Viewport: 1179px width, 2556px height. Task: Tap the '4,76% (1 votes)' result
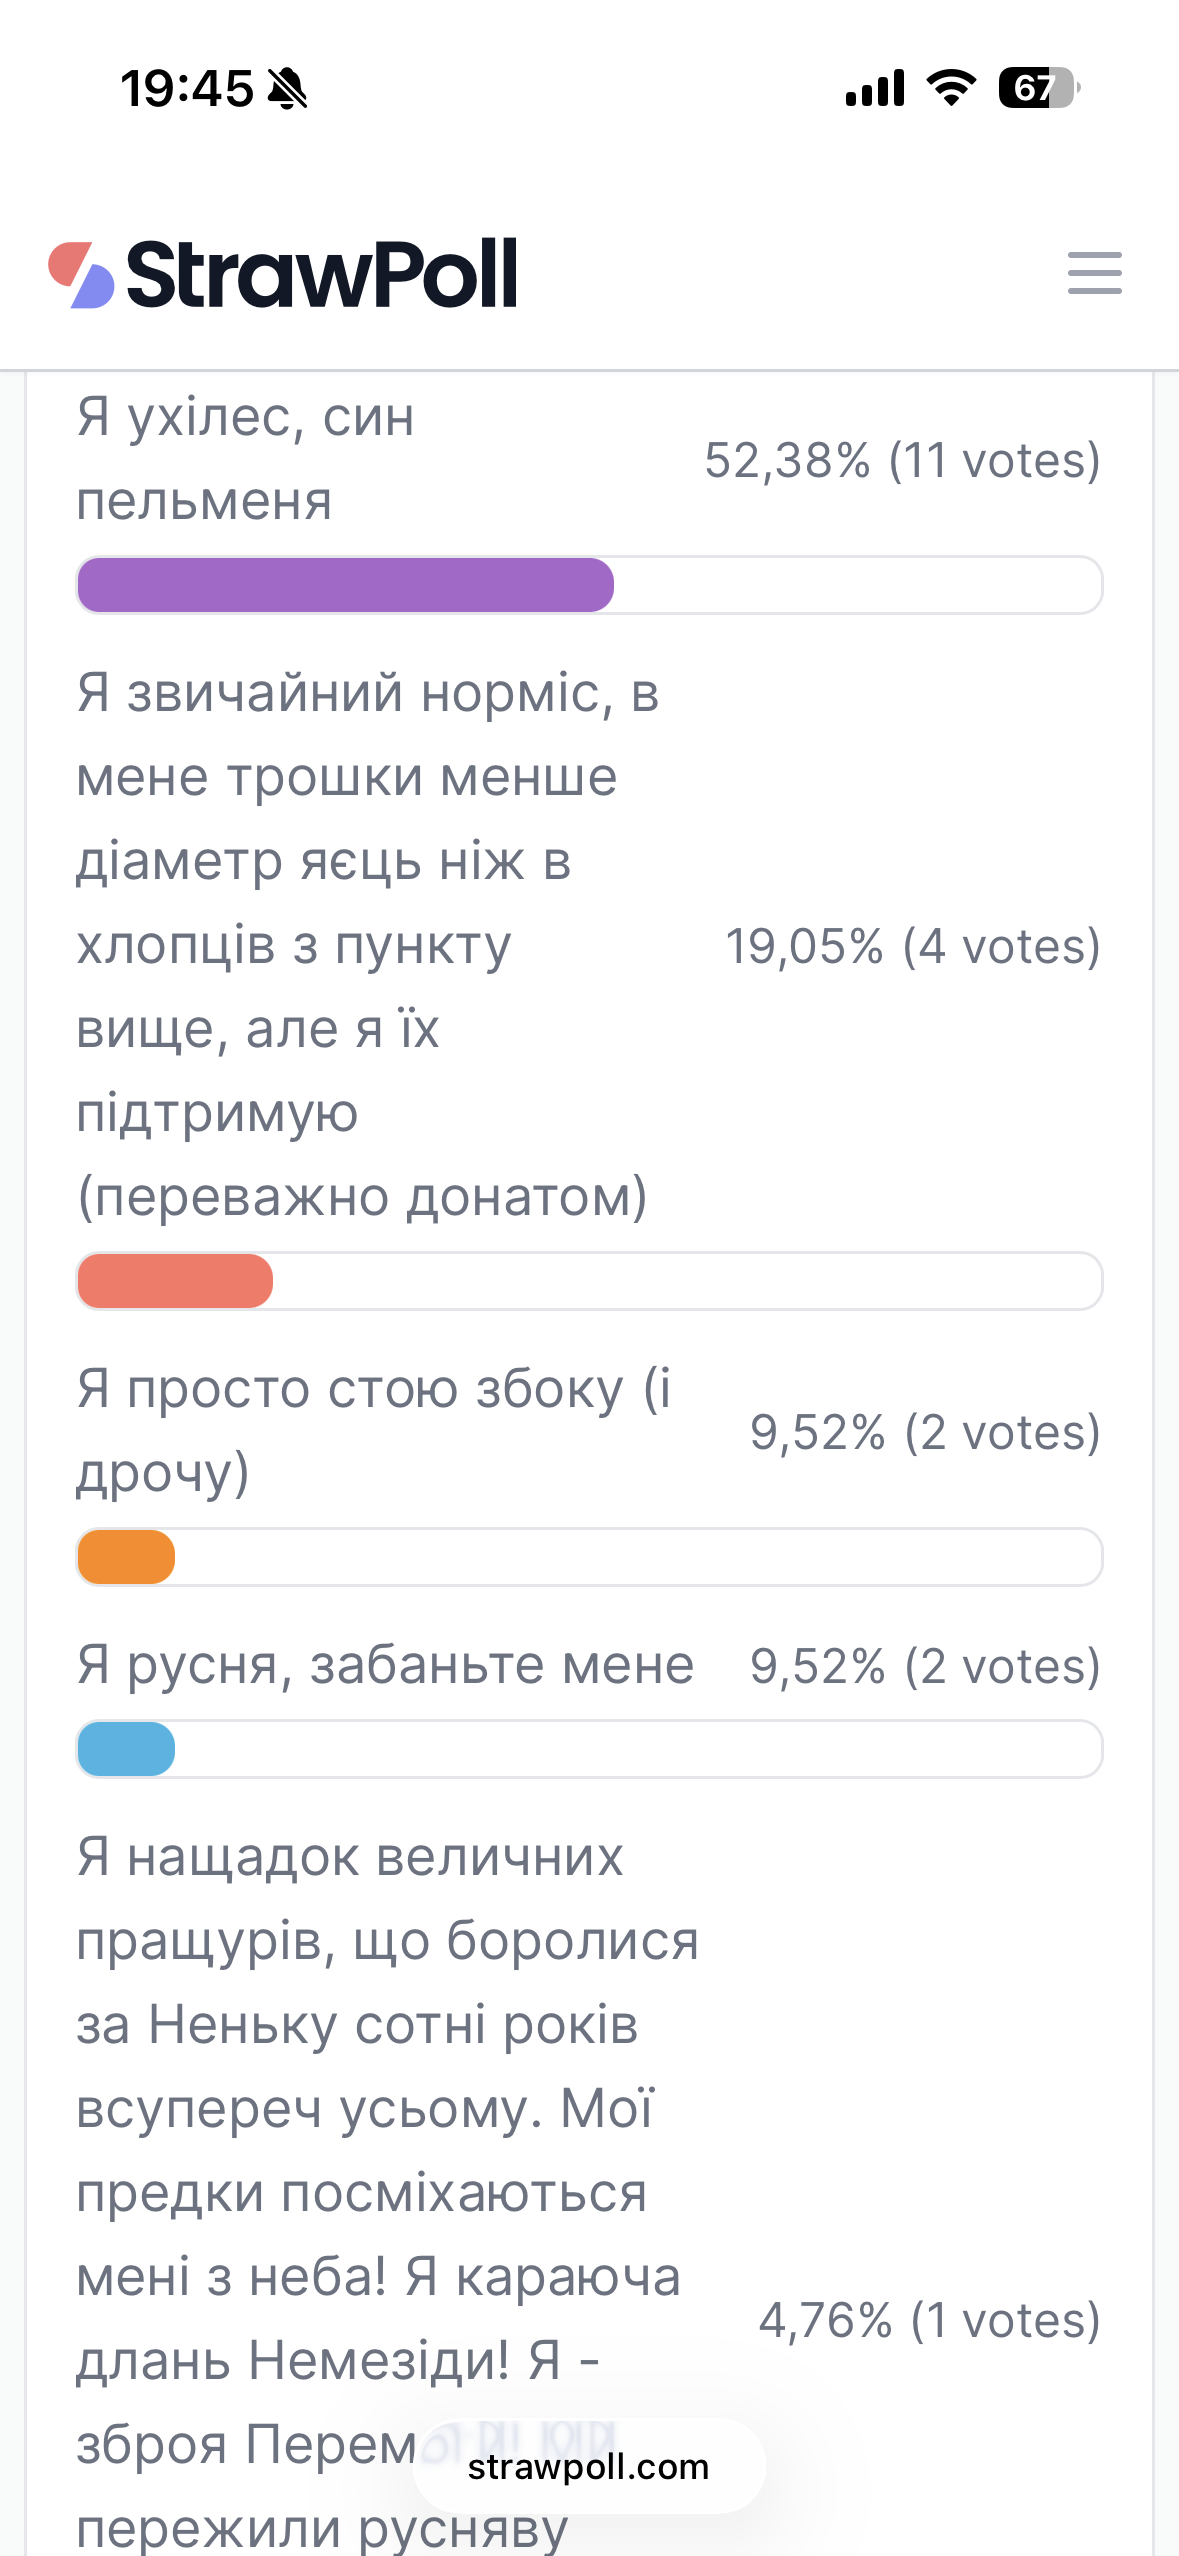click(929, 2320)
